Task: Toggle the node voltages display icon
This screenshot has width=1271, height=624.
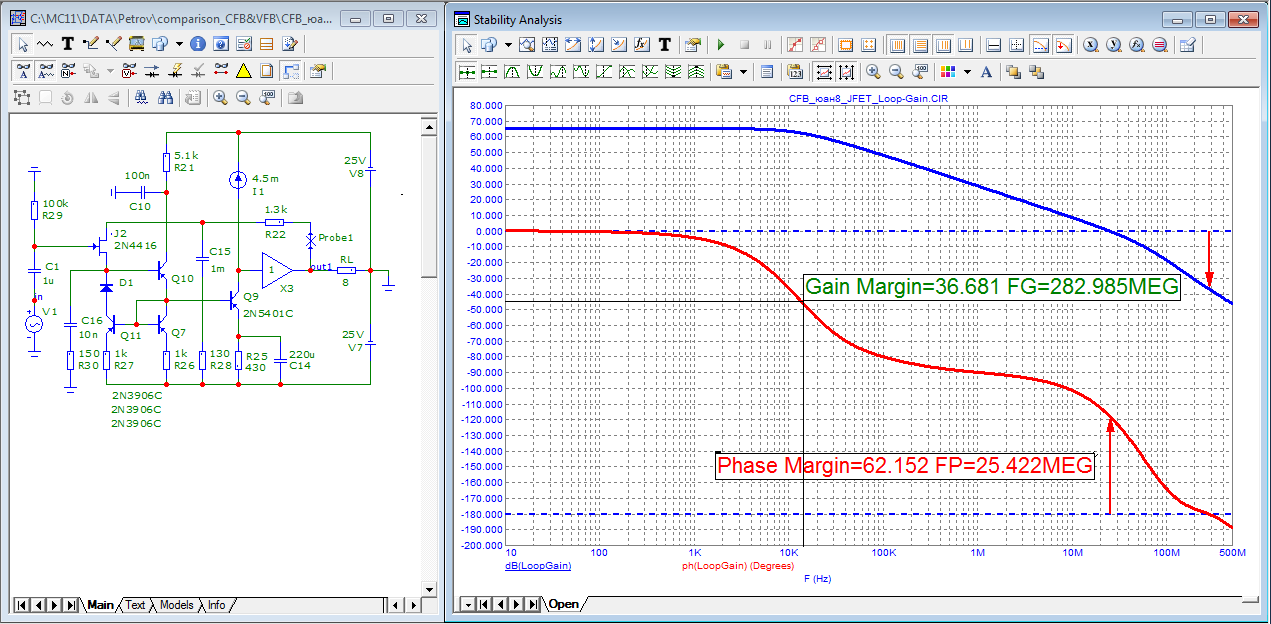Action: coord(128,71)
